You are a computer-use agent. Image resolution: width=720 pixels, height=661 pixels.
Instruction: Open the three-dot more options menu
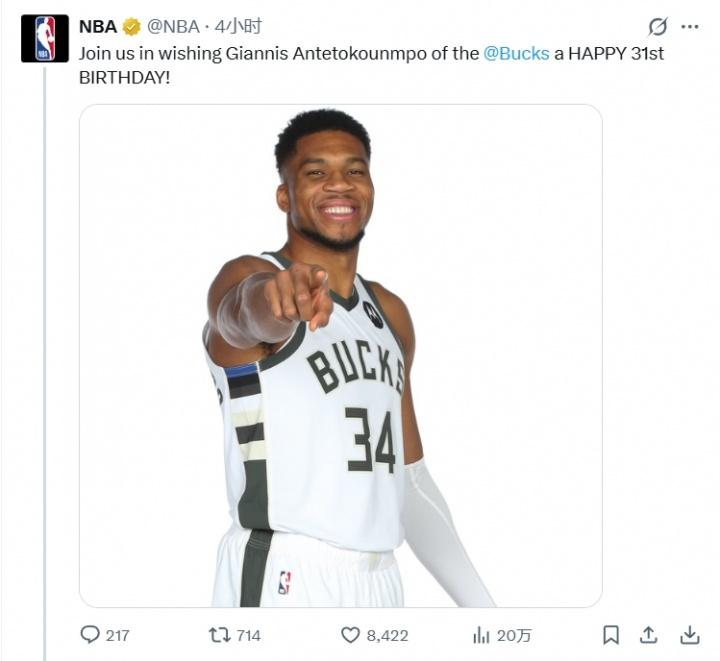[690, 27]
